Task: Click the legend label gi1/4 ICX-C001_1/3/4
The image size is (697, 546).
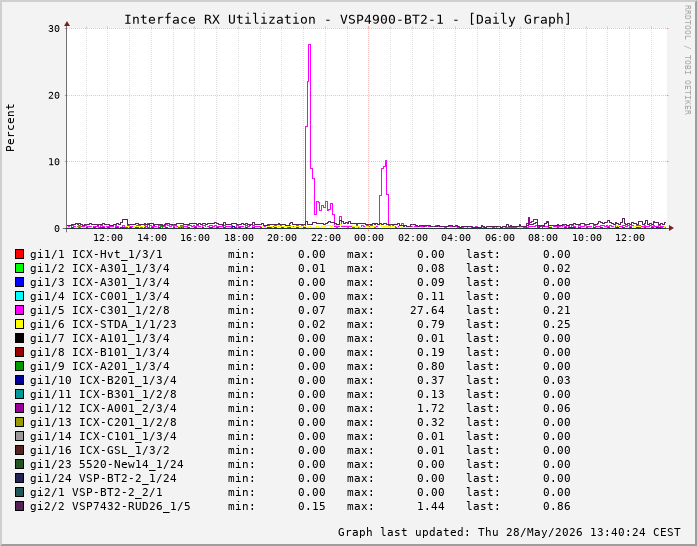Action: pyautogui.click(x=100, y=296)
